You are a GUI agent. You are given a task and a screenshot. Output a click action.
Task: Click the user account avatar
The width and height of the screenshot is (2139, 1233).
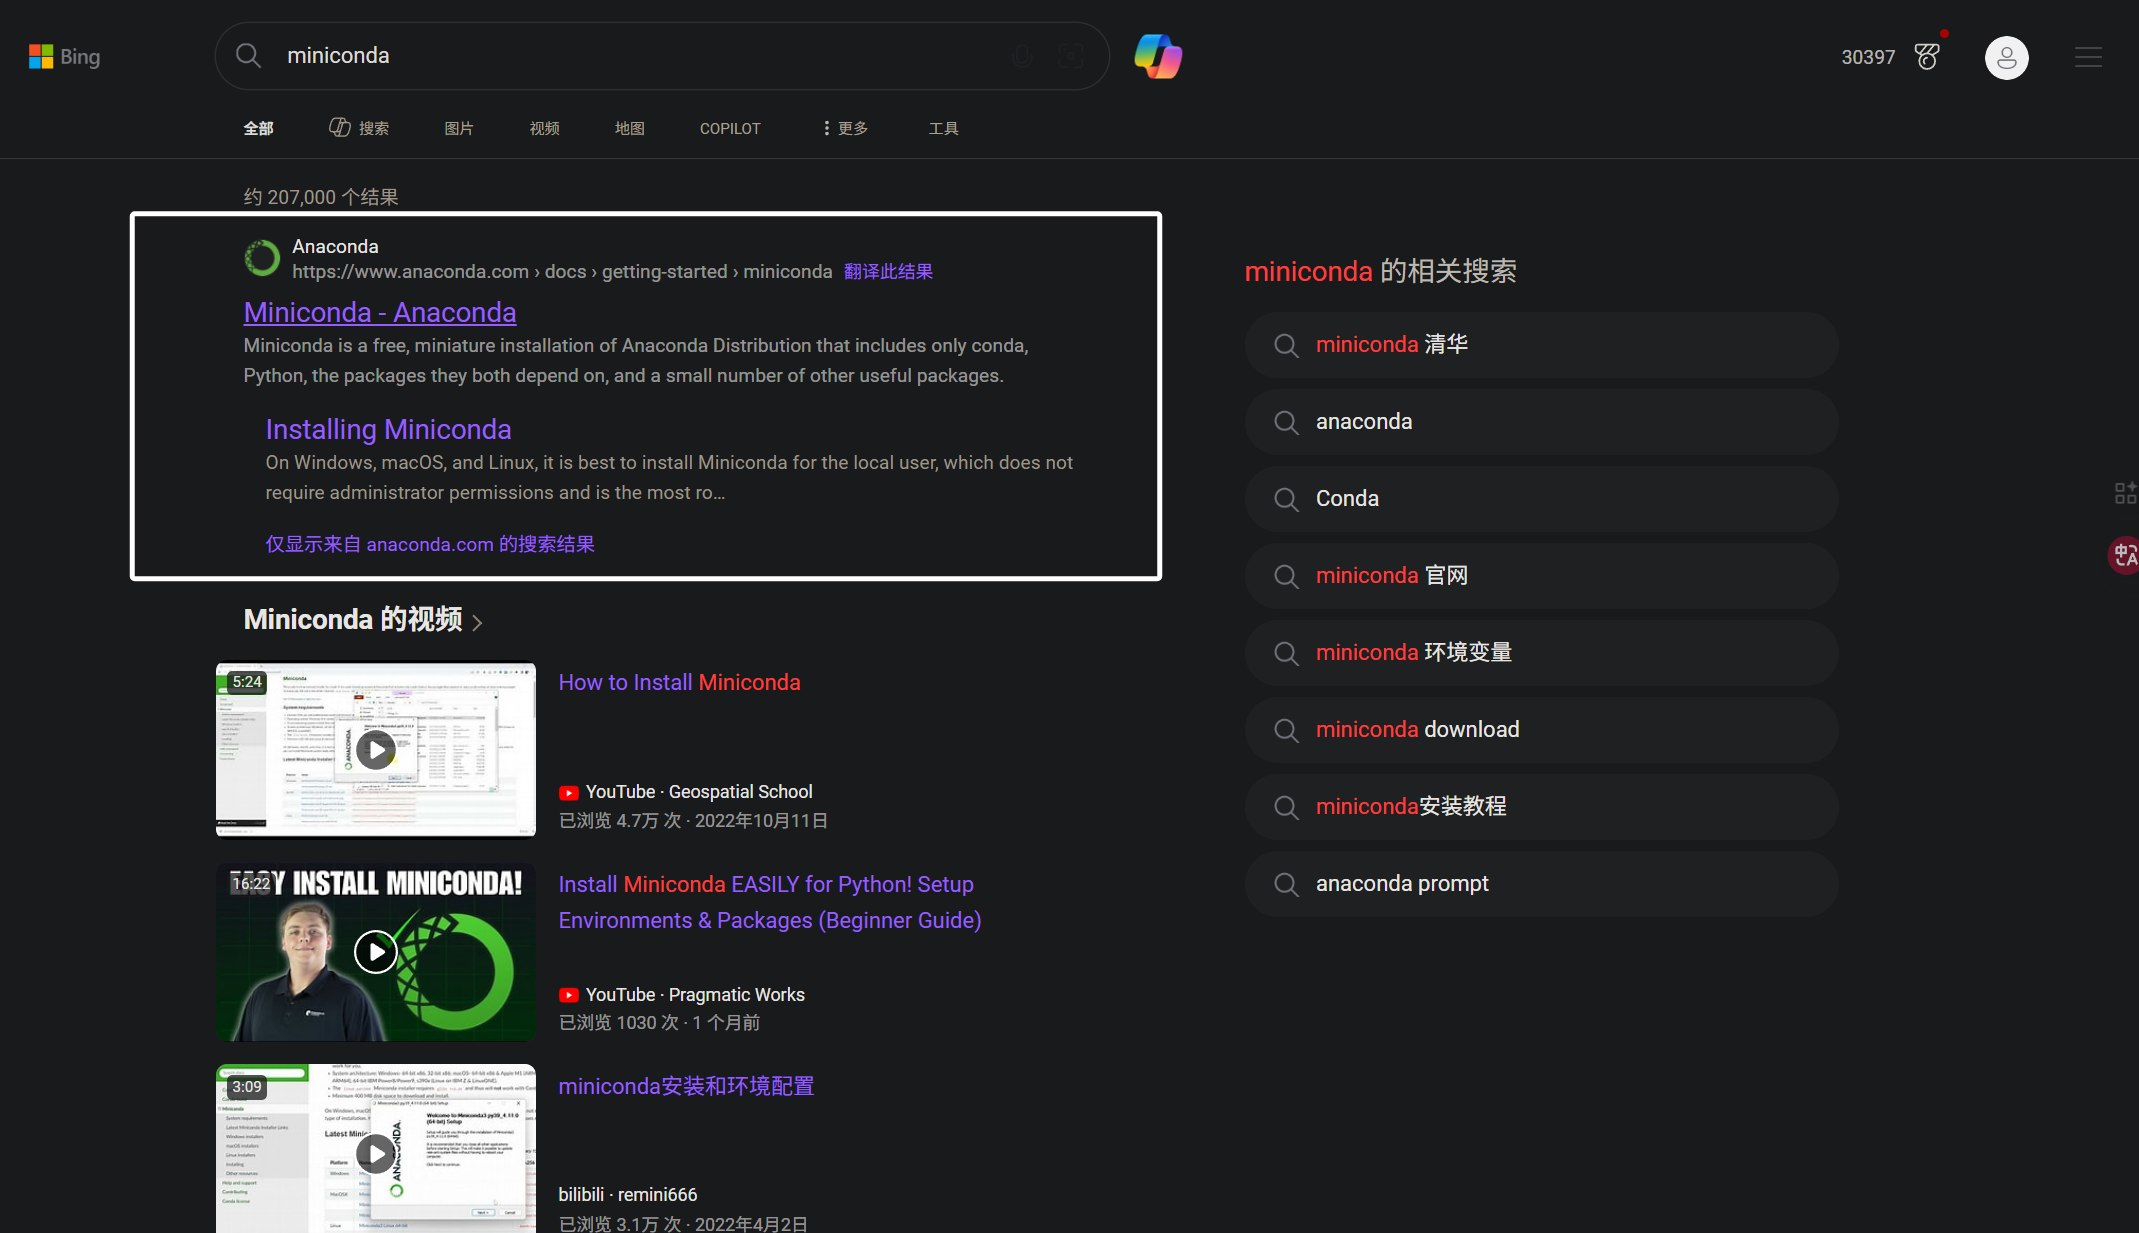[2006, 58]
